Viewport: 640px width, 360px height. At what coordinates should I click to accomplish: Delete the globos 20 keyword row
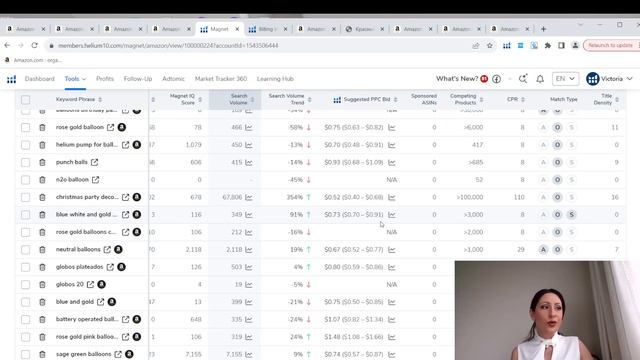42,284
